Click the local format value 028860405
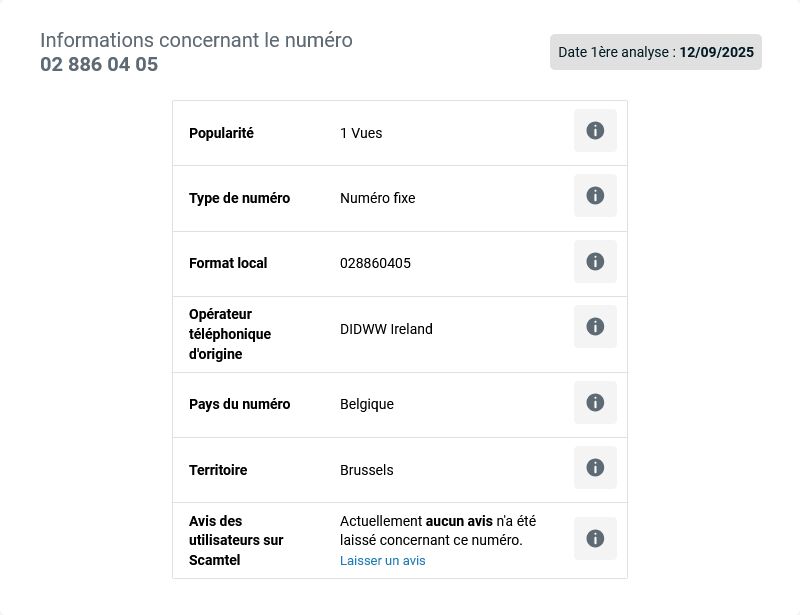Image resolution: width=800 pixels, height=615 pixels. coord(375,263)
